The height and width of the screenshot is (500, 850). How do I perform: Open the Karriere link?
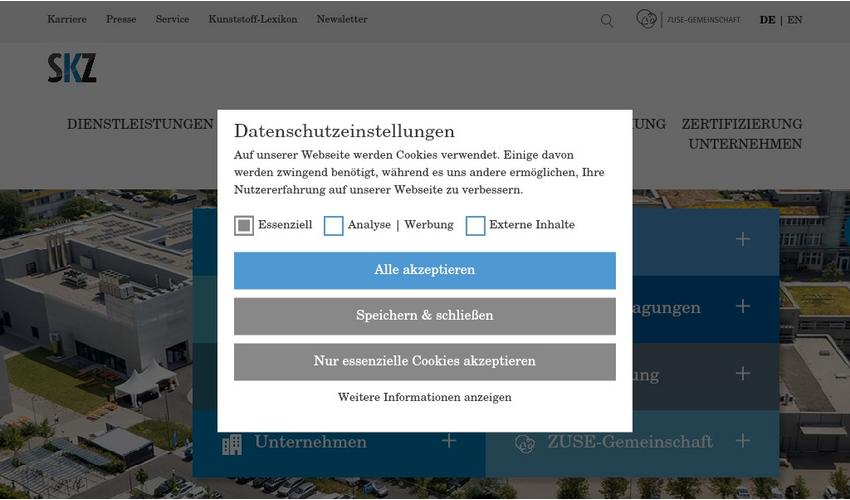[67, 19]
